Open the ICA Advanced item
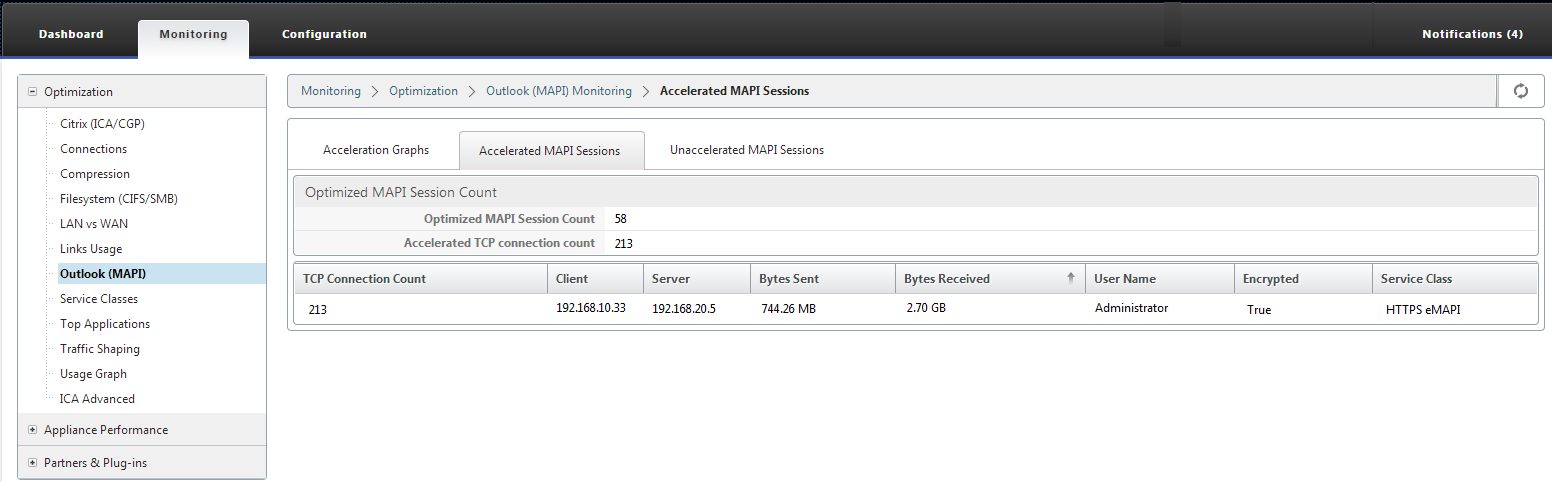Viewport: 1553px width, 490px height. tap(97, 399)
